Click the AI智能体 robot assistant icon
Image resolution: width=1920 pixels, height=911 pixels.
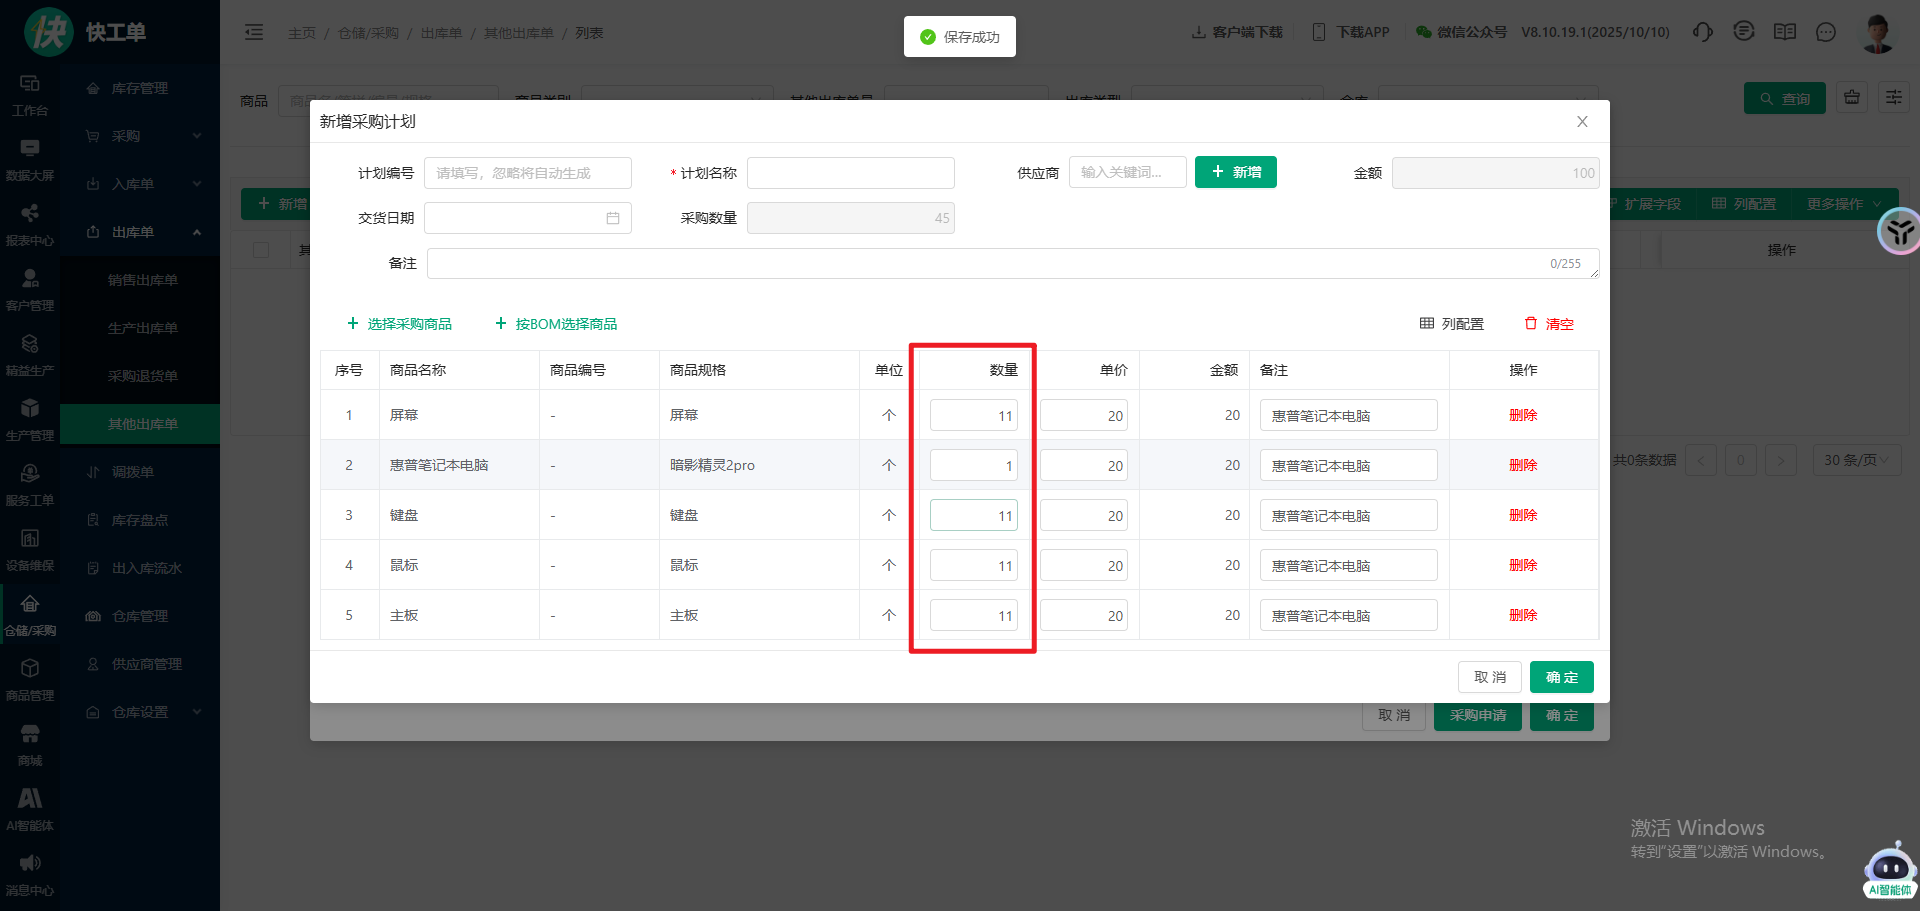(x=1889, y=870)
